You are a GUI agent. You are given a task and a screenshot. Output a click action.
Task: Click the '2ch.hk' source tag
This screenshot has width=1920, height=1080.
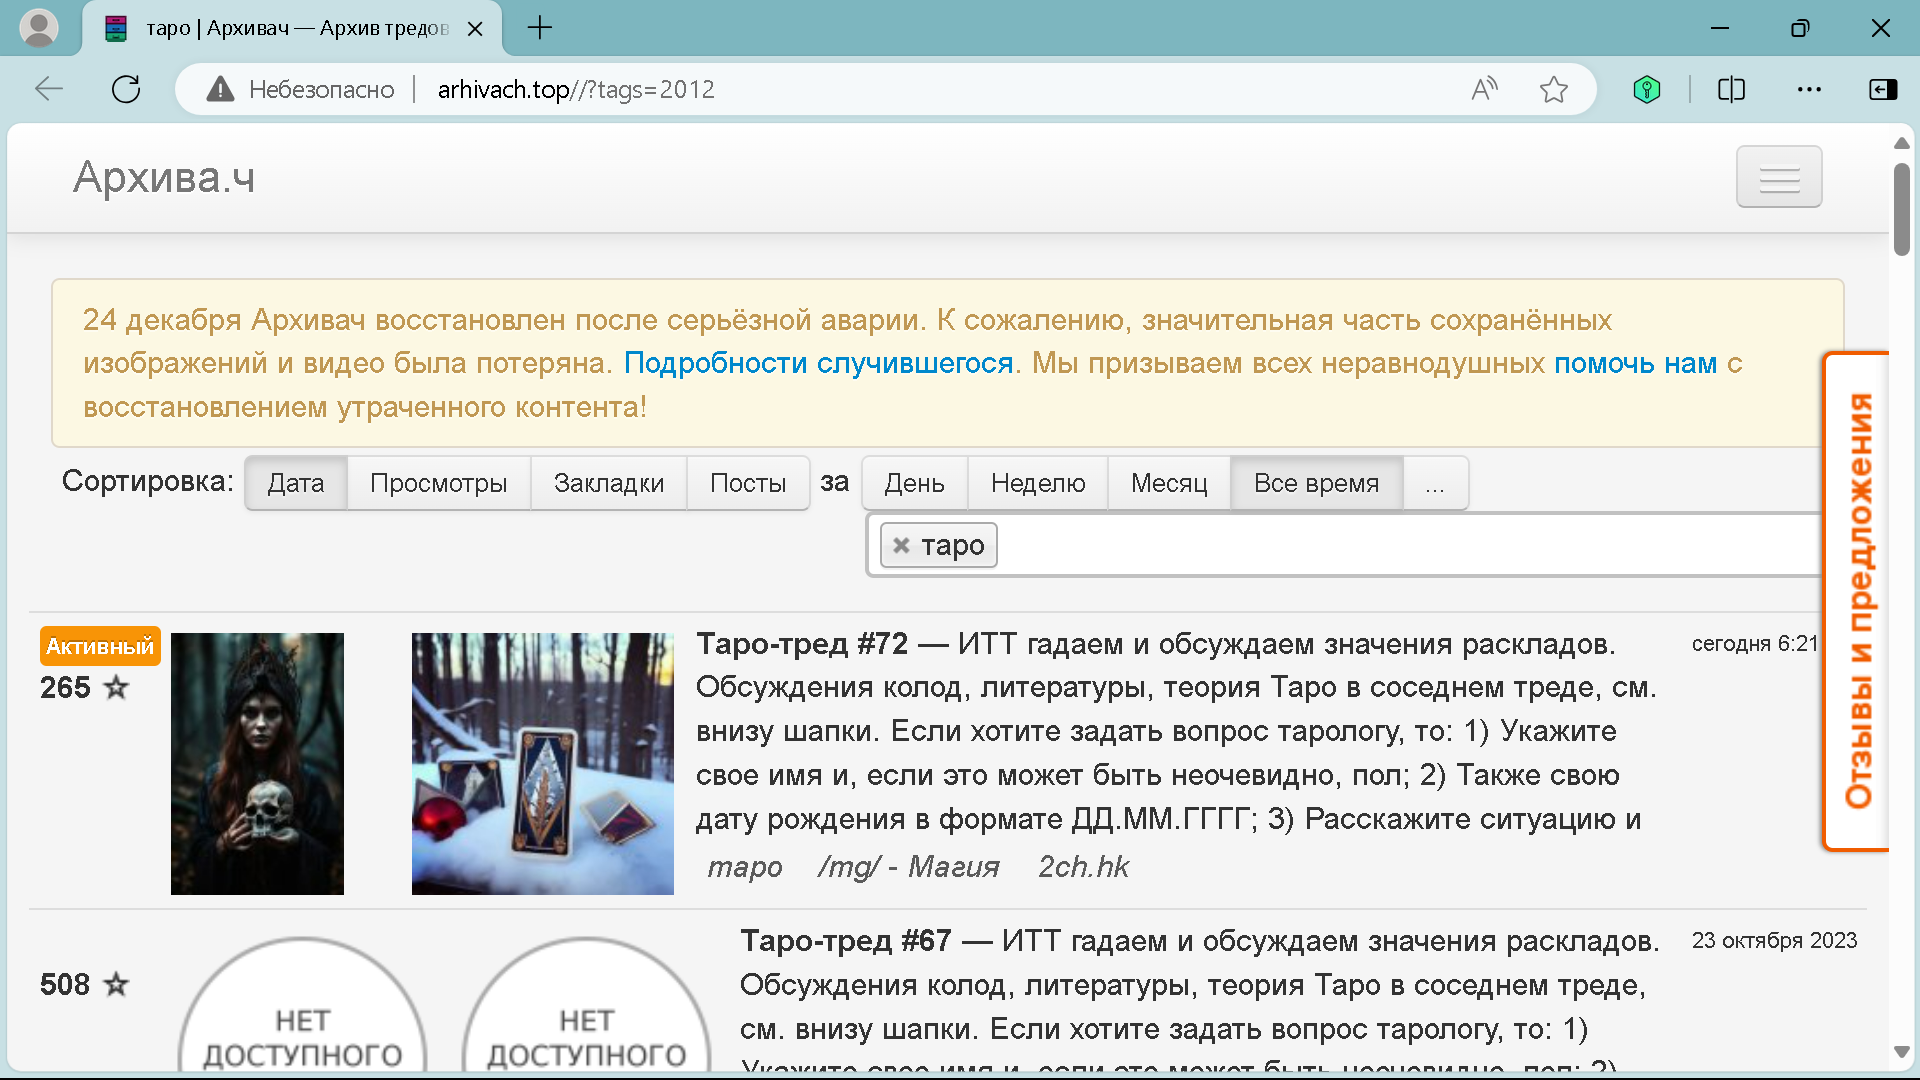pos(1083,866)
